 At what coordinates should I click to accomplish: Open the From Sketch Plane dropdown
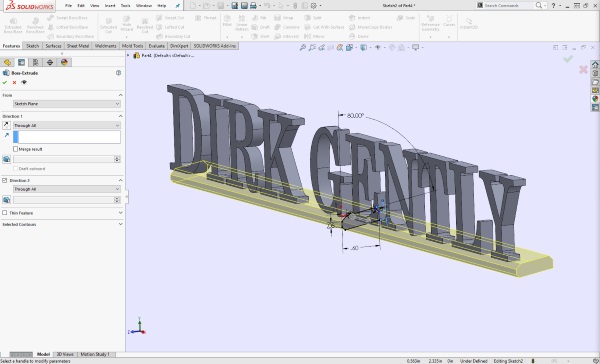tap(67, 104)
